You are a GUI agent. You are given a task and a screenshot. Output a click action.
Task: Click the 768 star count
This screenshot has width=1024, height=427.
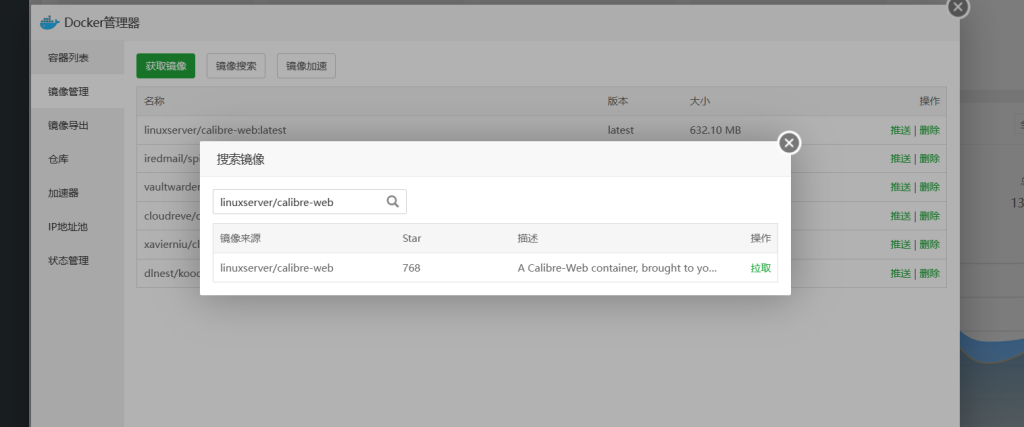(x=411, y=268)
